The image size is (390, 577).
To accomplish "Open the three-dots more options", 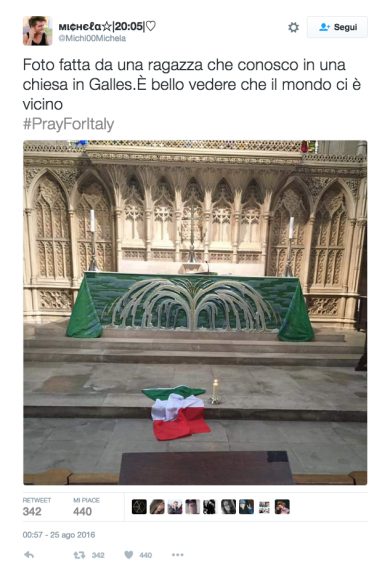I will point(178,555).
